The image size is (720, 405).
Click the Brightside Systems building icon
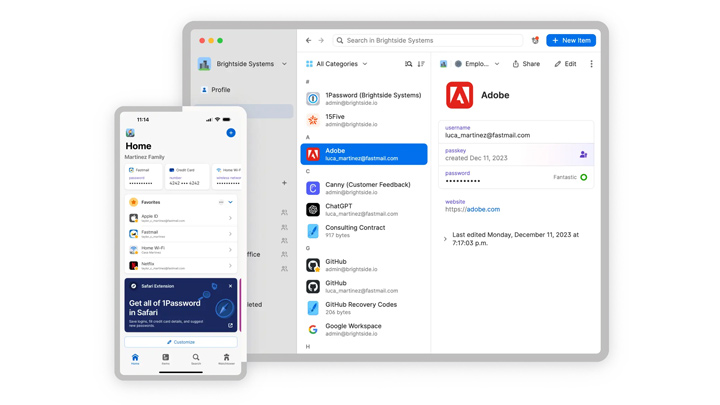(x=204, y=64)
